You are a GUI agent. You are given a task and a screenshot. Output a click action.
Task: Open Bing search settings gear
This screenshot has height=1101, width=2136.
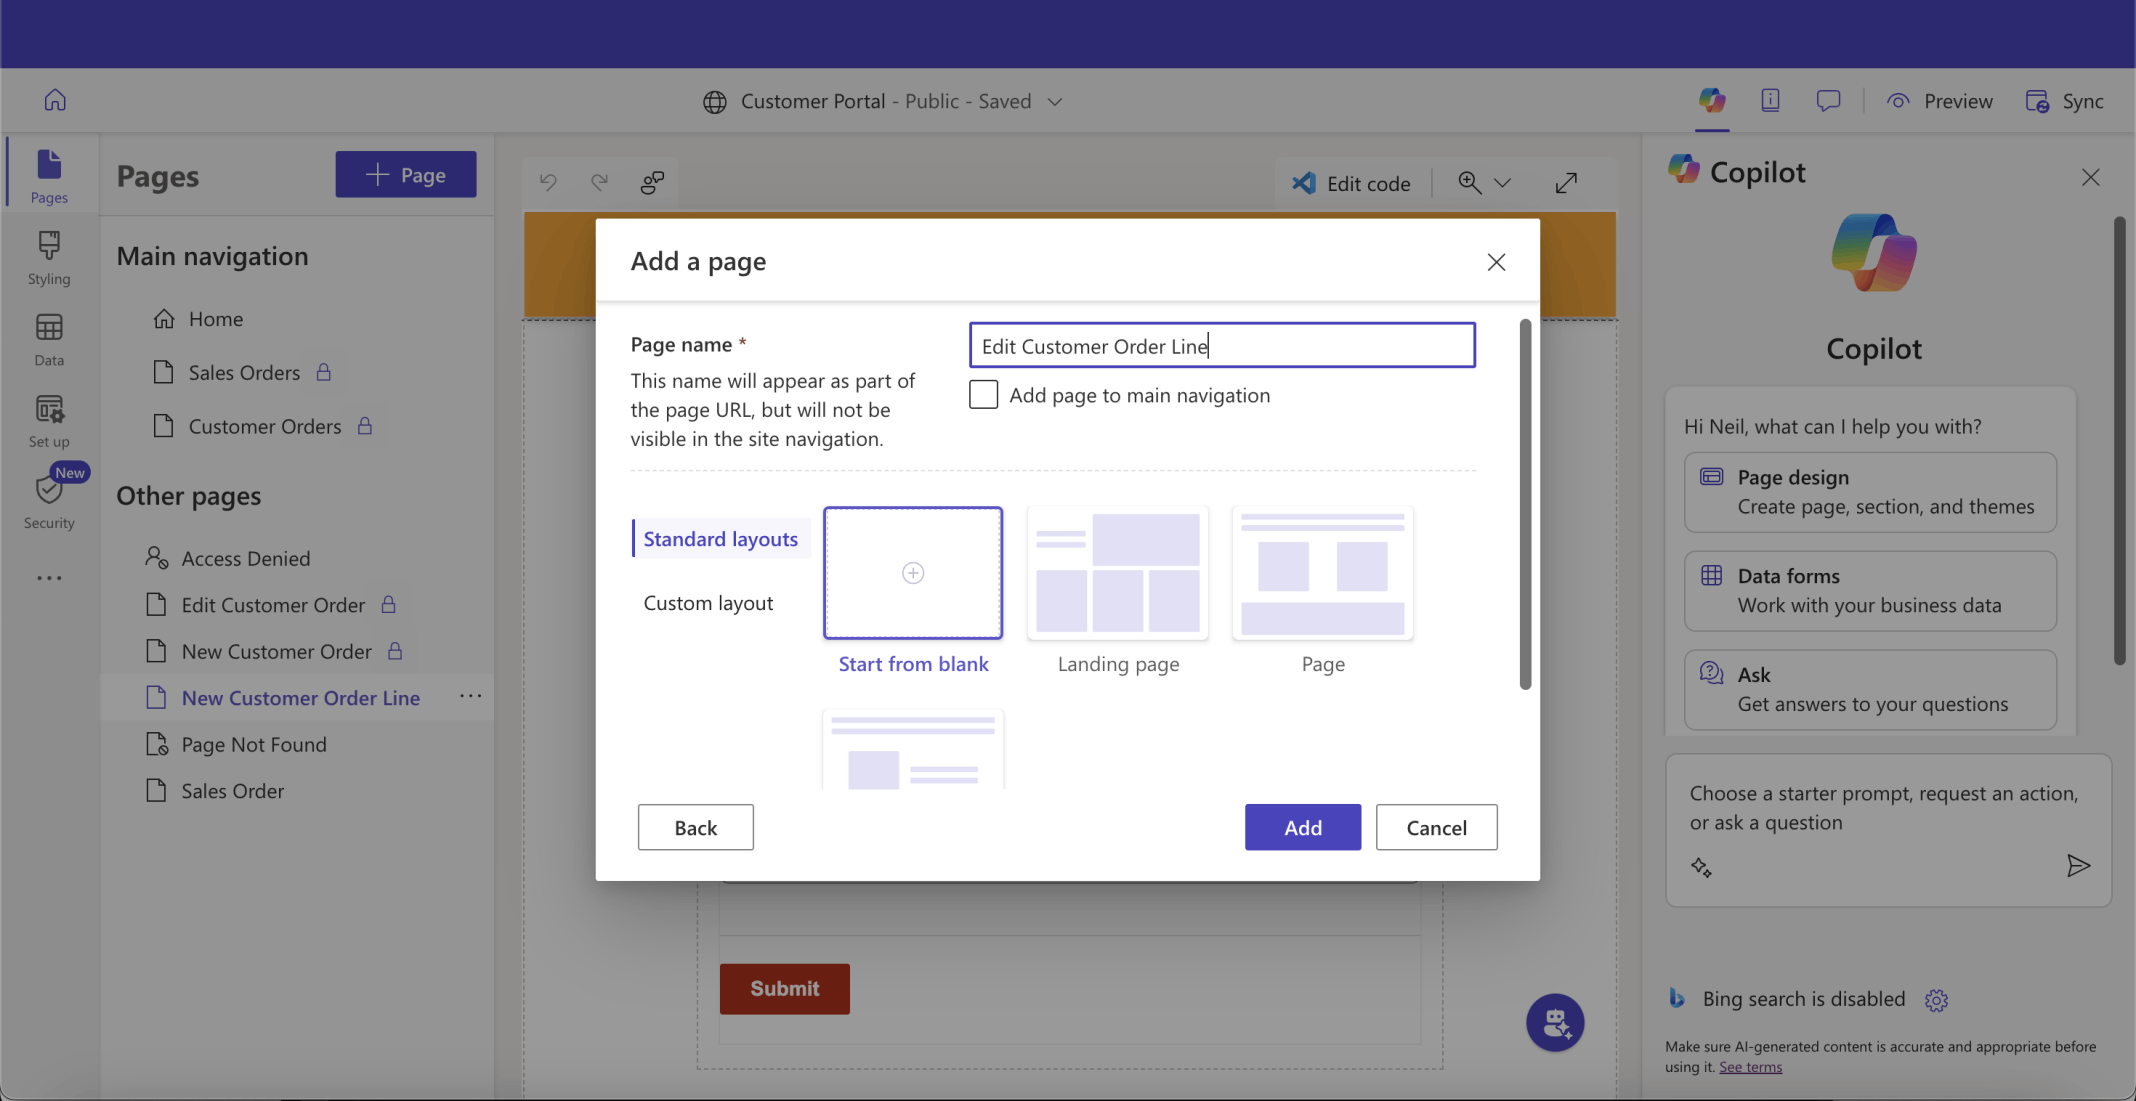point(1936,999)
